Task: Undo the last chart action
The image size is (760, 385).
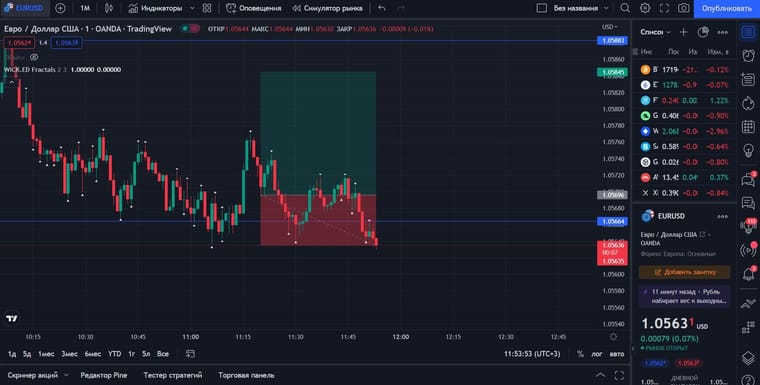Action: (x=382, y=8)
